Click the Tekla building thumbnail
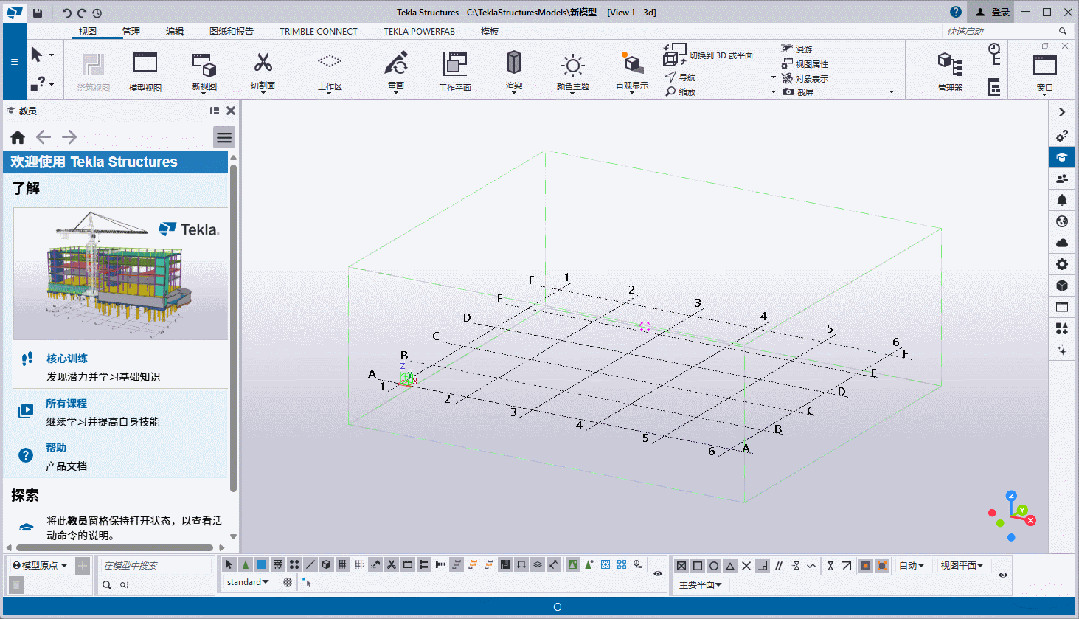Screen dimensions: 1079x619 coord(120,274)
